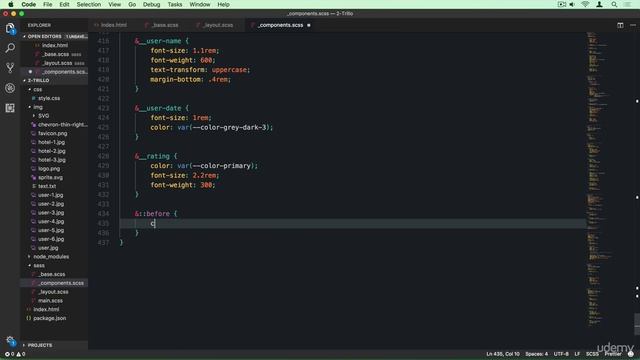Open the Explorer view icon
This screenshot has height=360, width=640.
point(10,28)
